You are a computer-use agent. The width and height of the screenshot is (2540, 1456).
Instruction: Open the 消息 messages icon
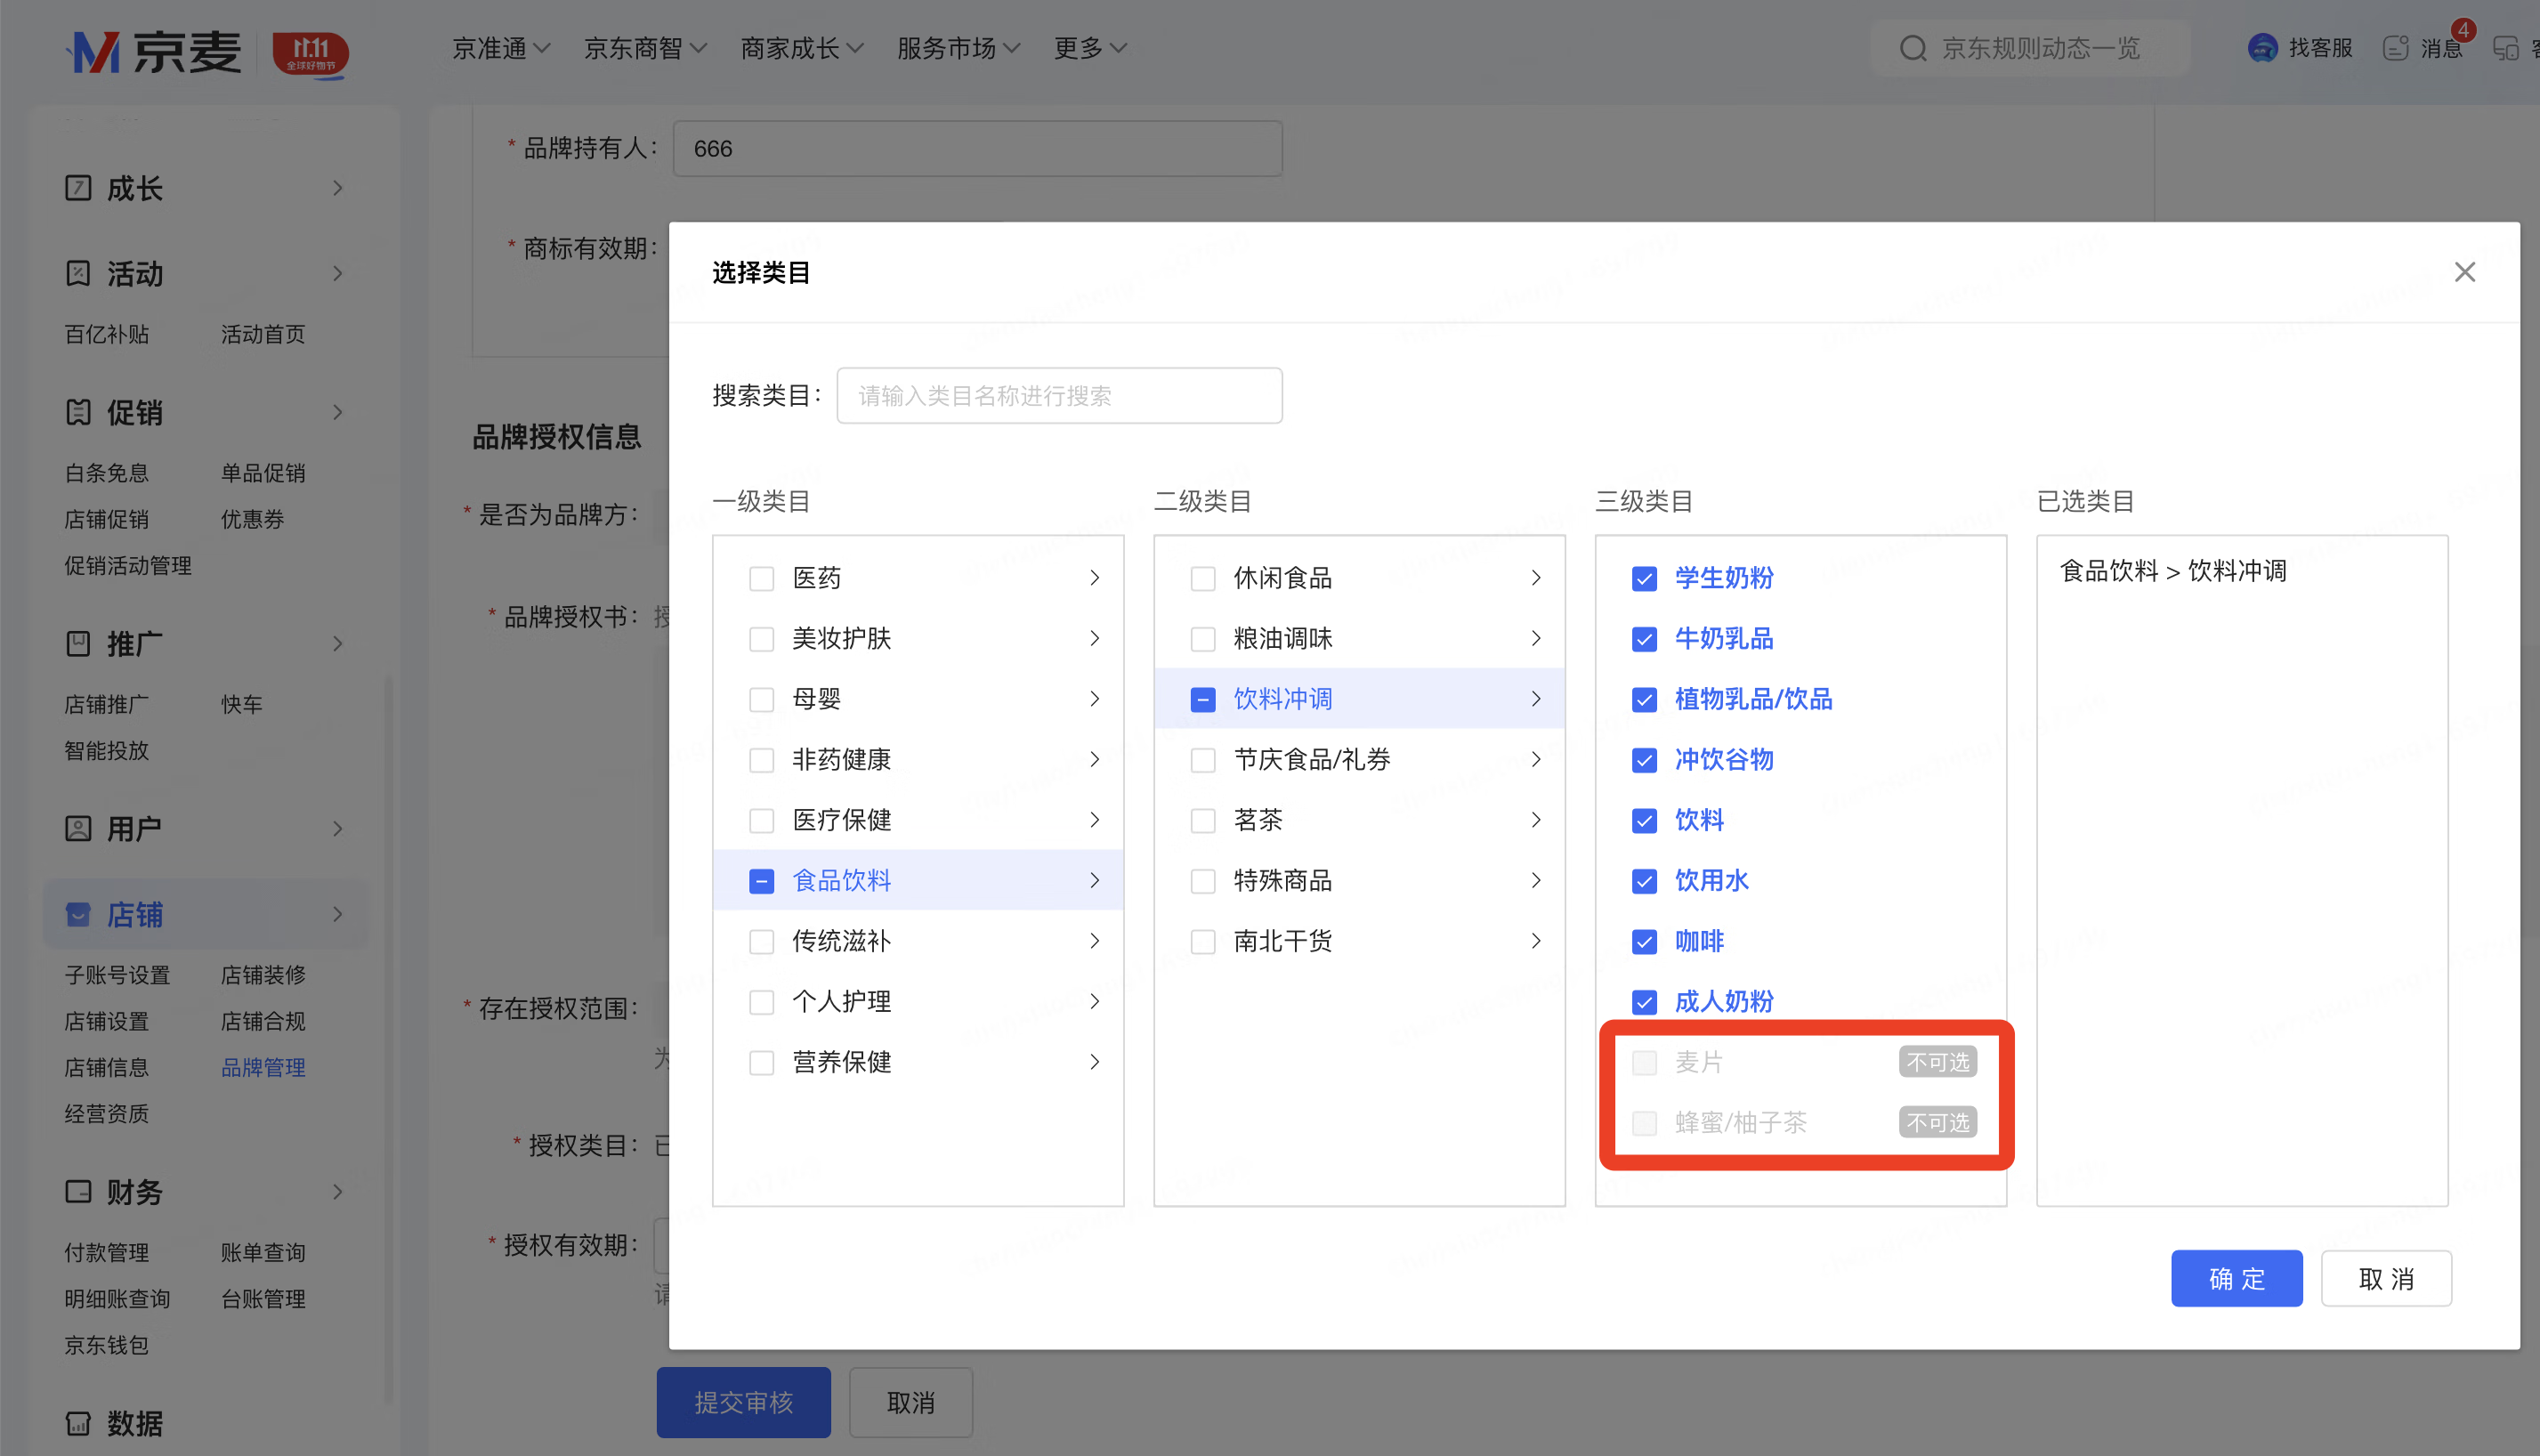pyautogui.click(x=2396, y=48)
